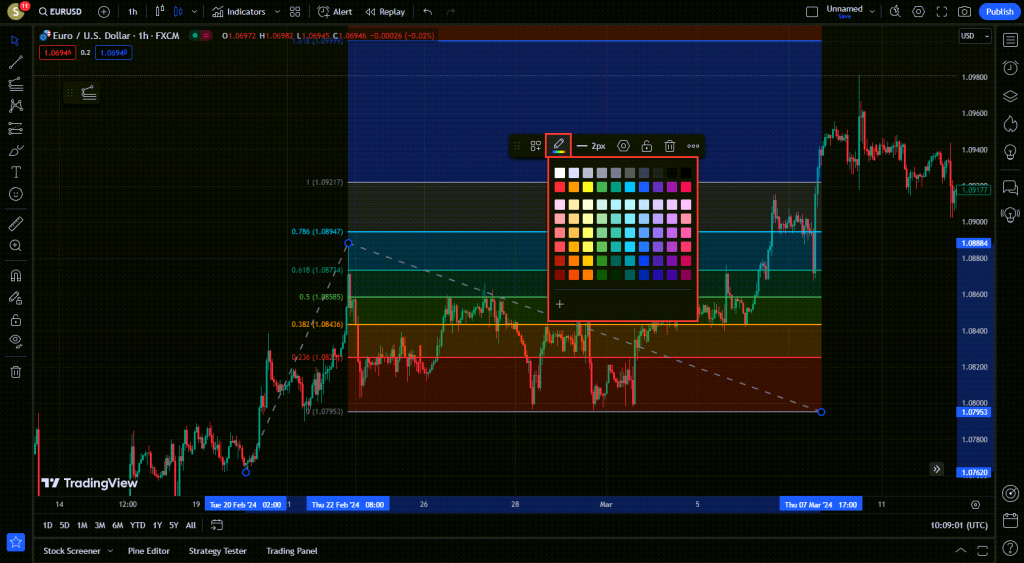Select the 1D date range
1024x563 pixels.
coord(48,525)
